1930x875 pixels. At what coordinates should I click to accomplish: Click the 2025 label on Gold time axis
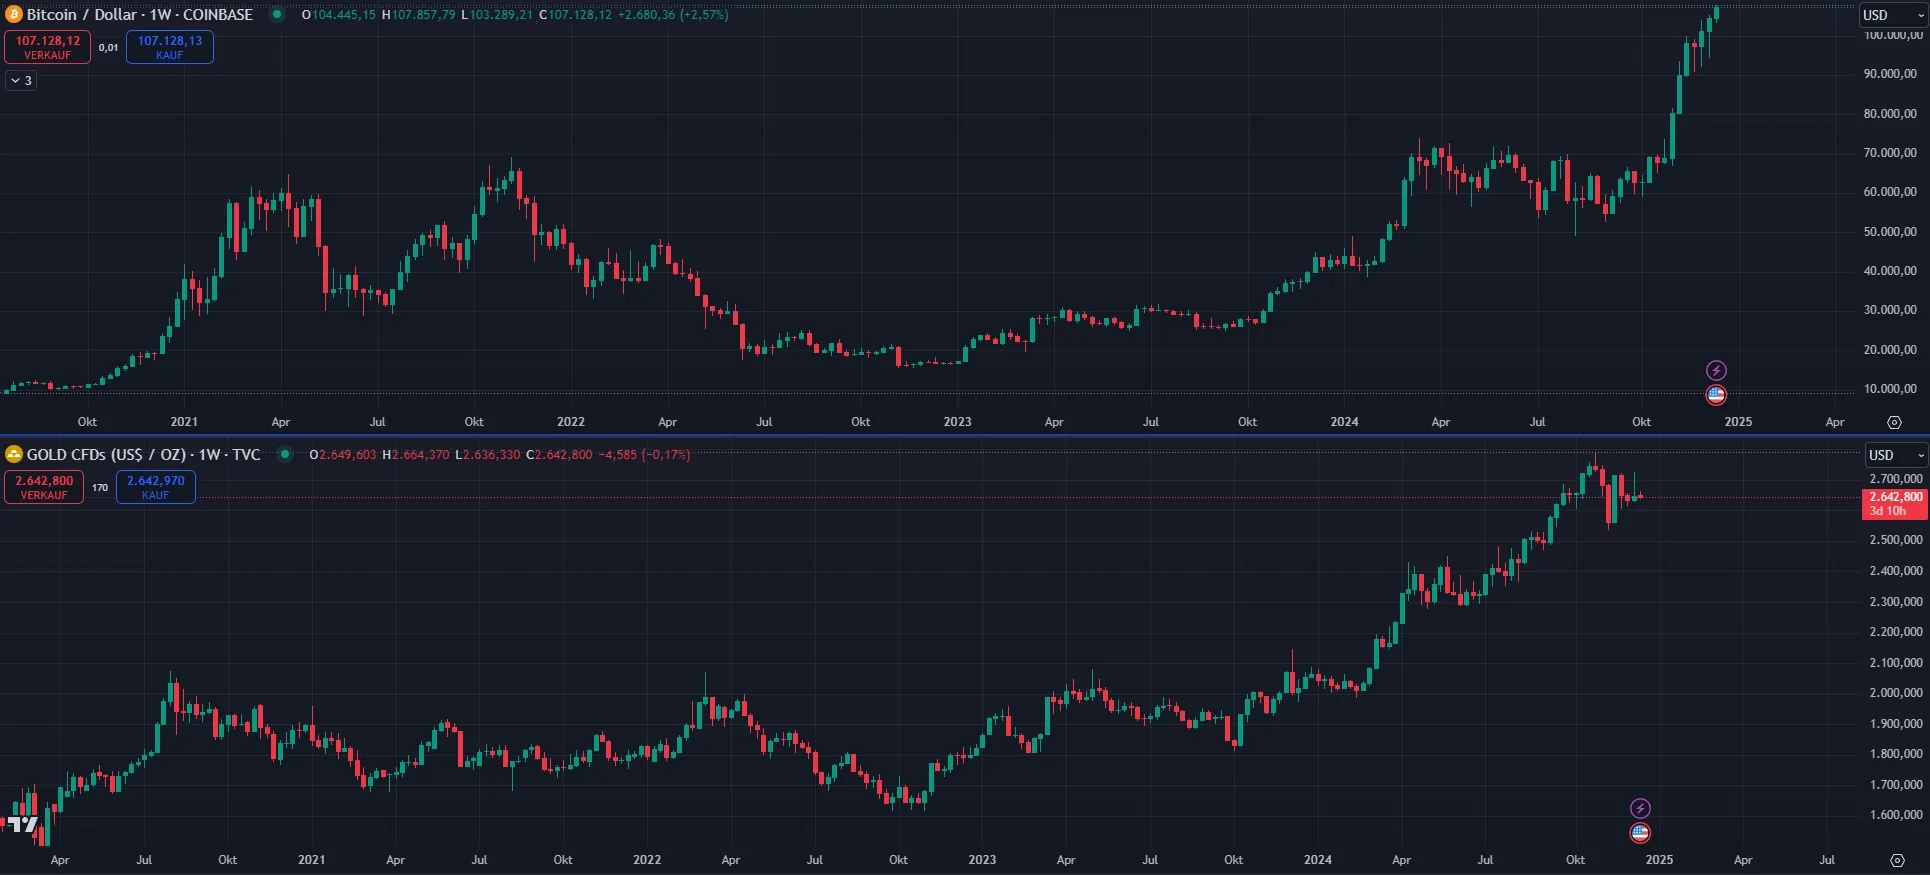coord(1659,860)
